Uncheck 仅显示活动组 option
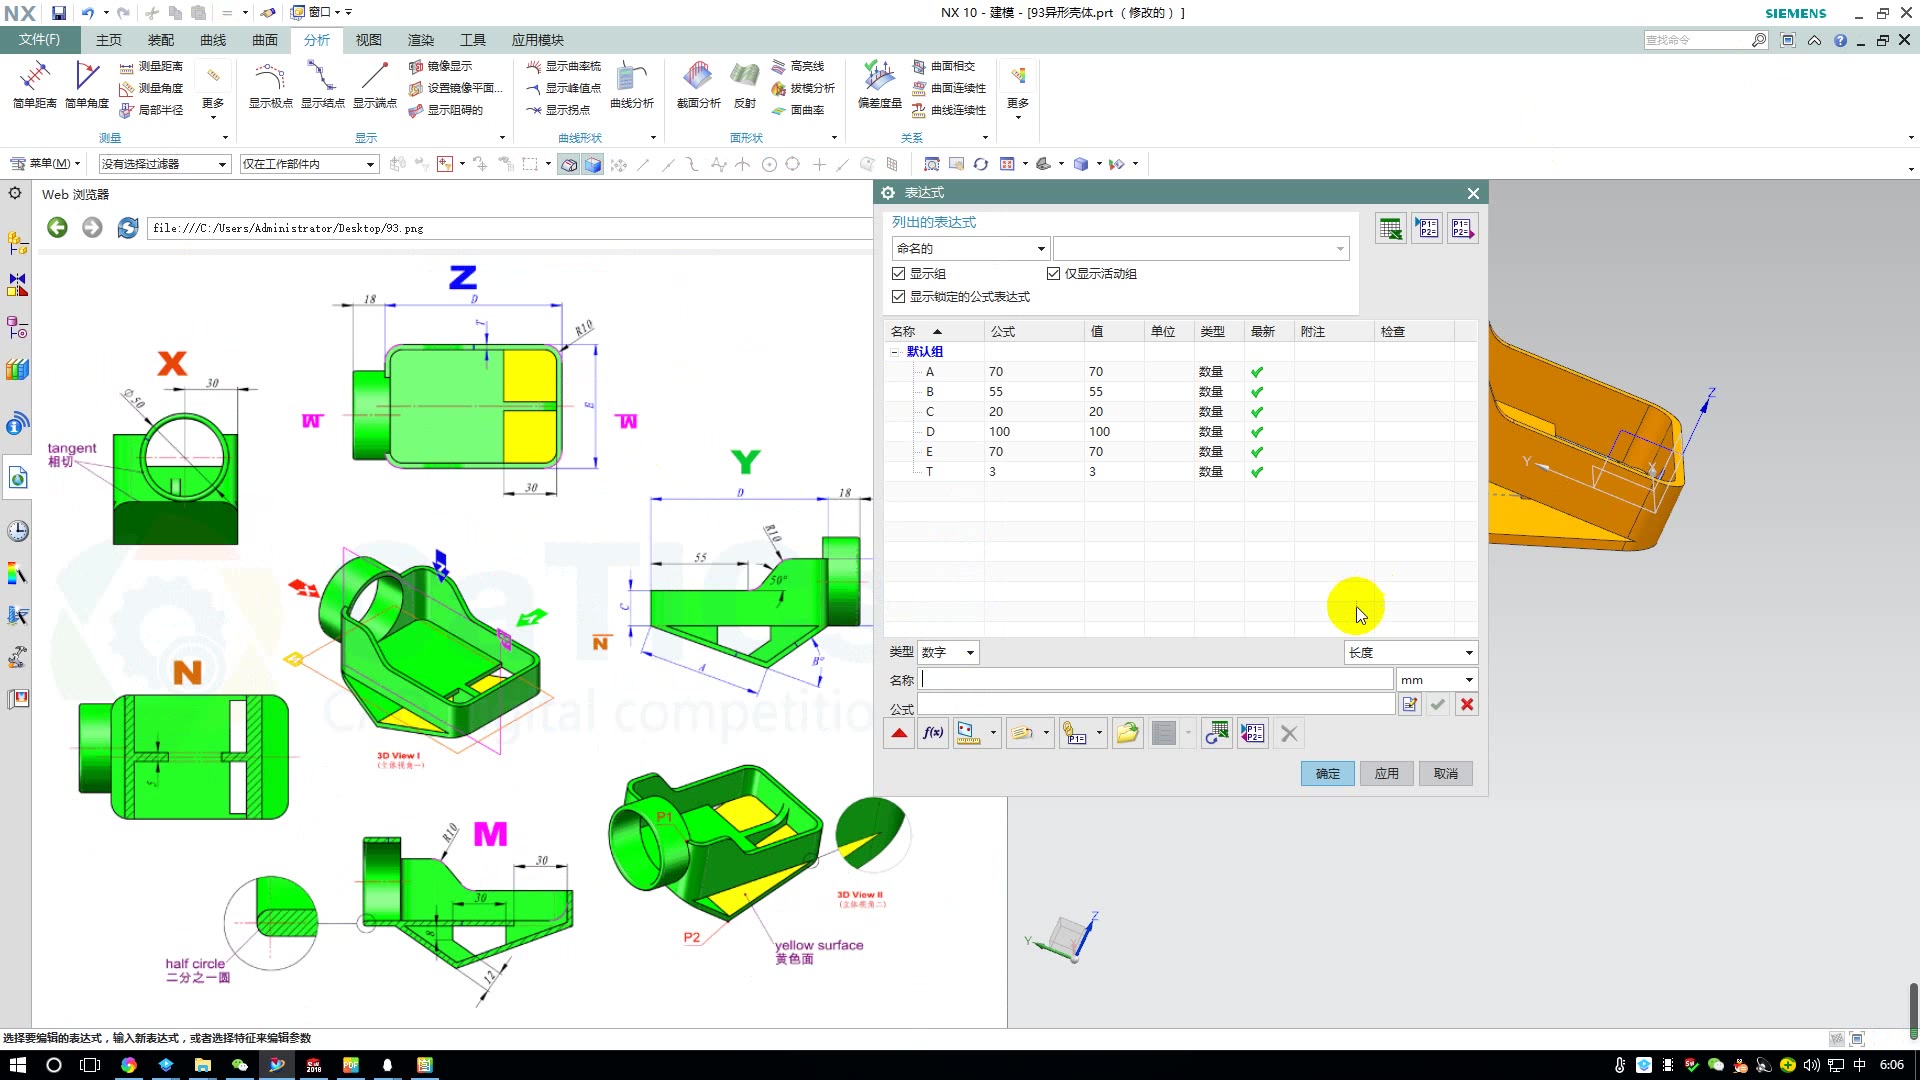This screenshot has height=1080, width=1920. tap(1053, 274)
